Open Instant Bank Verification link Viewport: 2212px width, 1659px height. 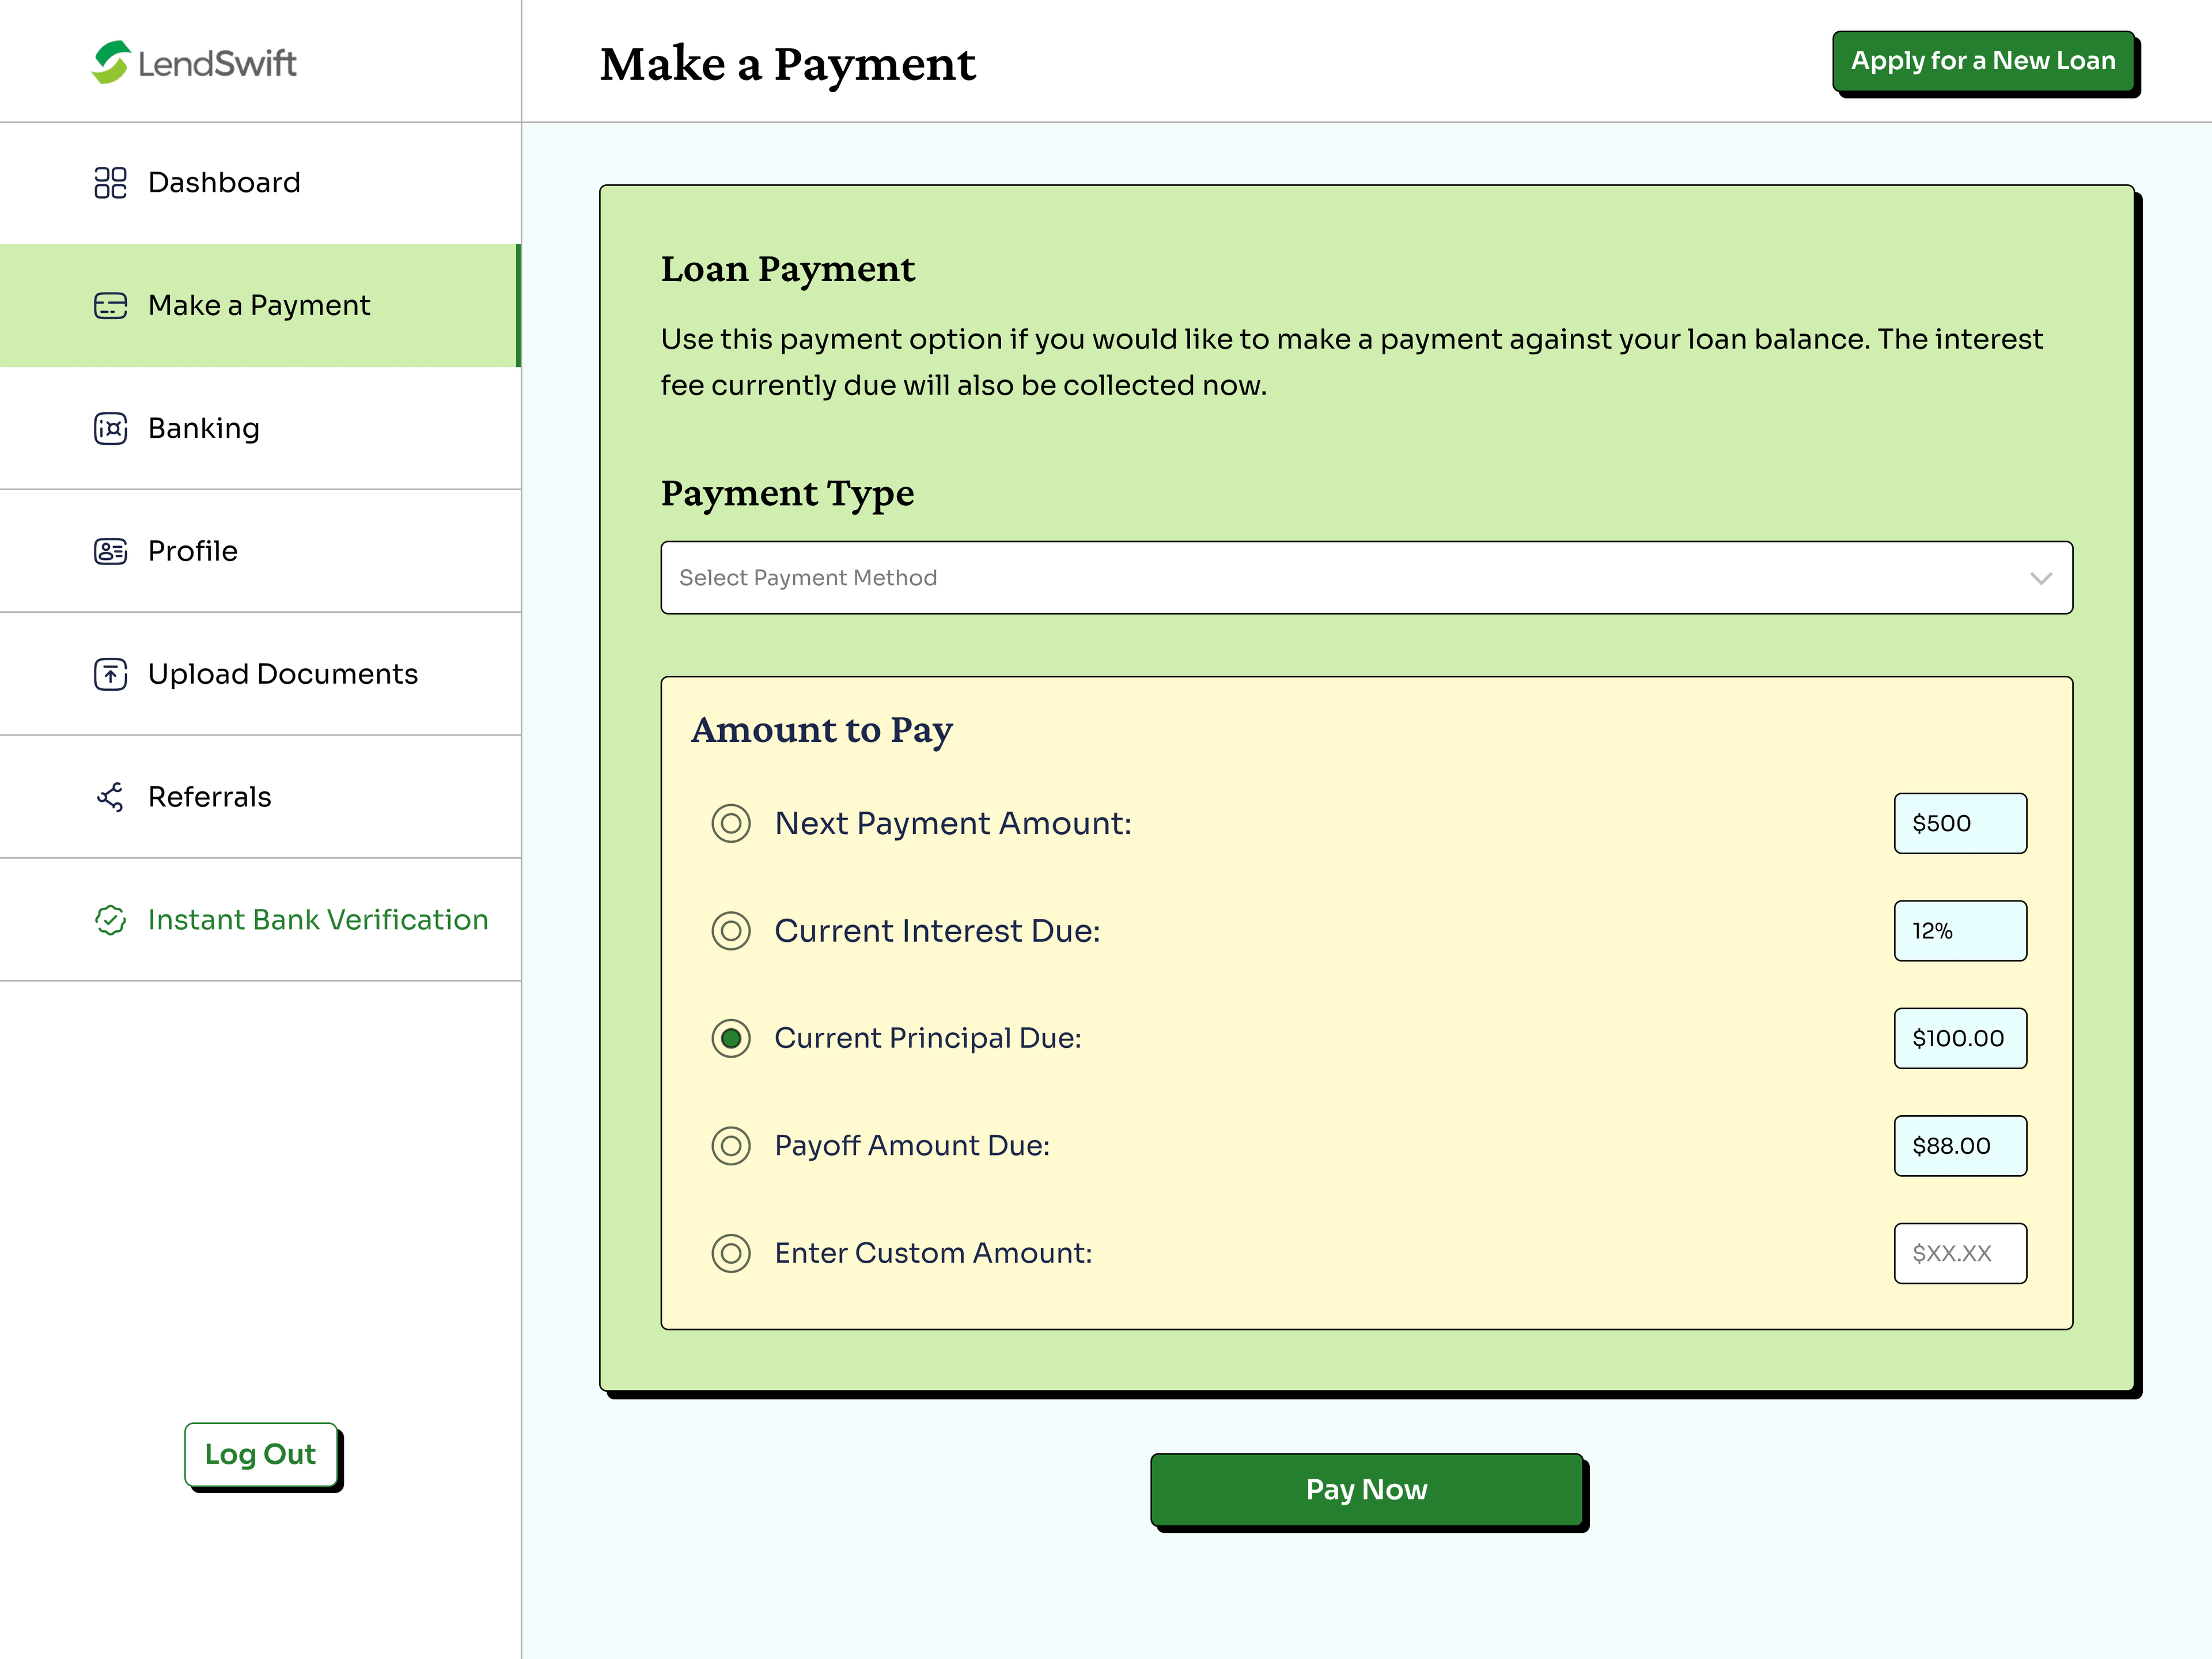(x=260, y=920)
